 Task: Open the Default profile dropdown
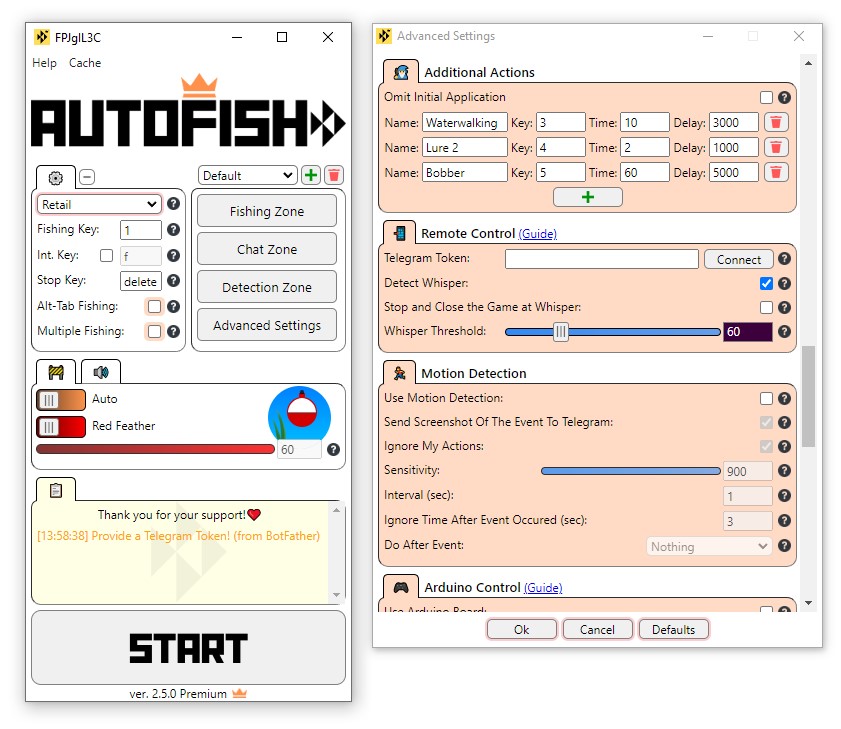(248, 175)
